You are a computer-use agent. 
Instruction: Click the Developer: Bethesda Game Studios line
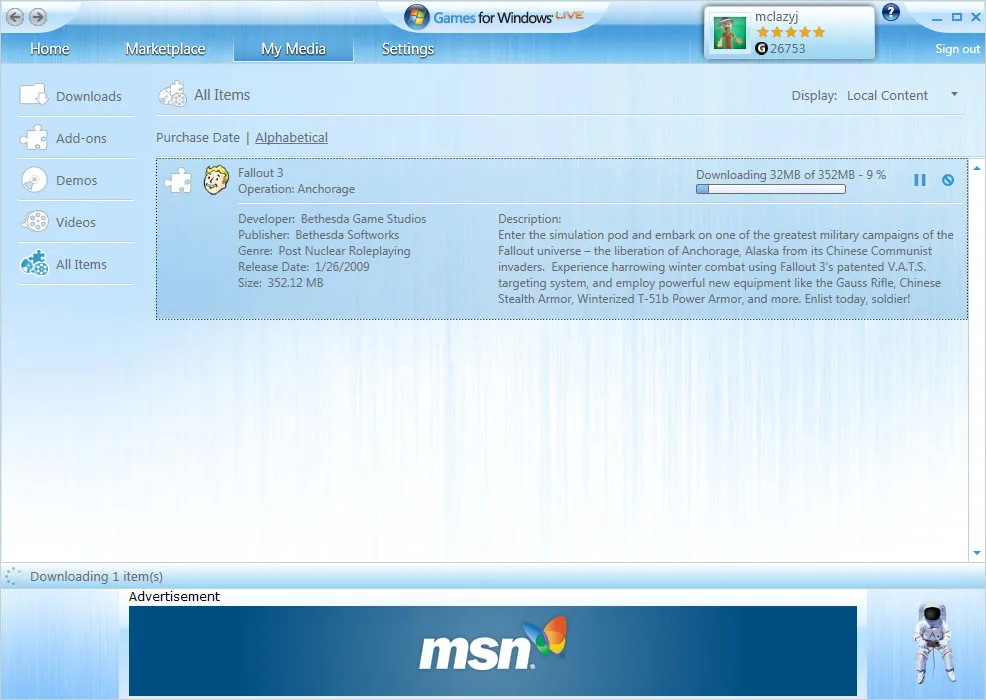[x=332, y=219]
